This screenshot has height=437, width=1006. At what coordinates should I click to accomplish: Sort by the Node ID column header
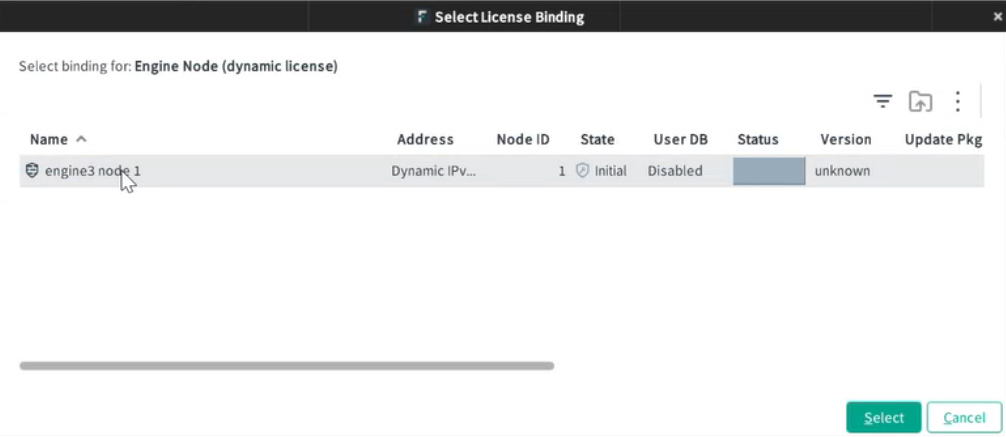click(x=523, y=139)
